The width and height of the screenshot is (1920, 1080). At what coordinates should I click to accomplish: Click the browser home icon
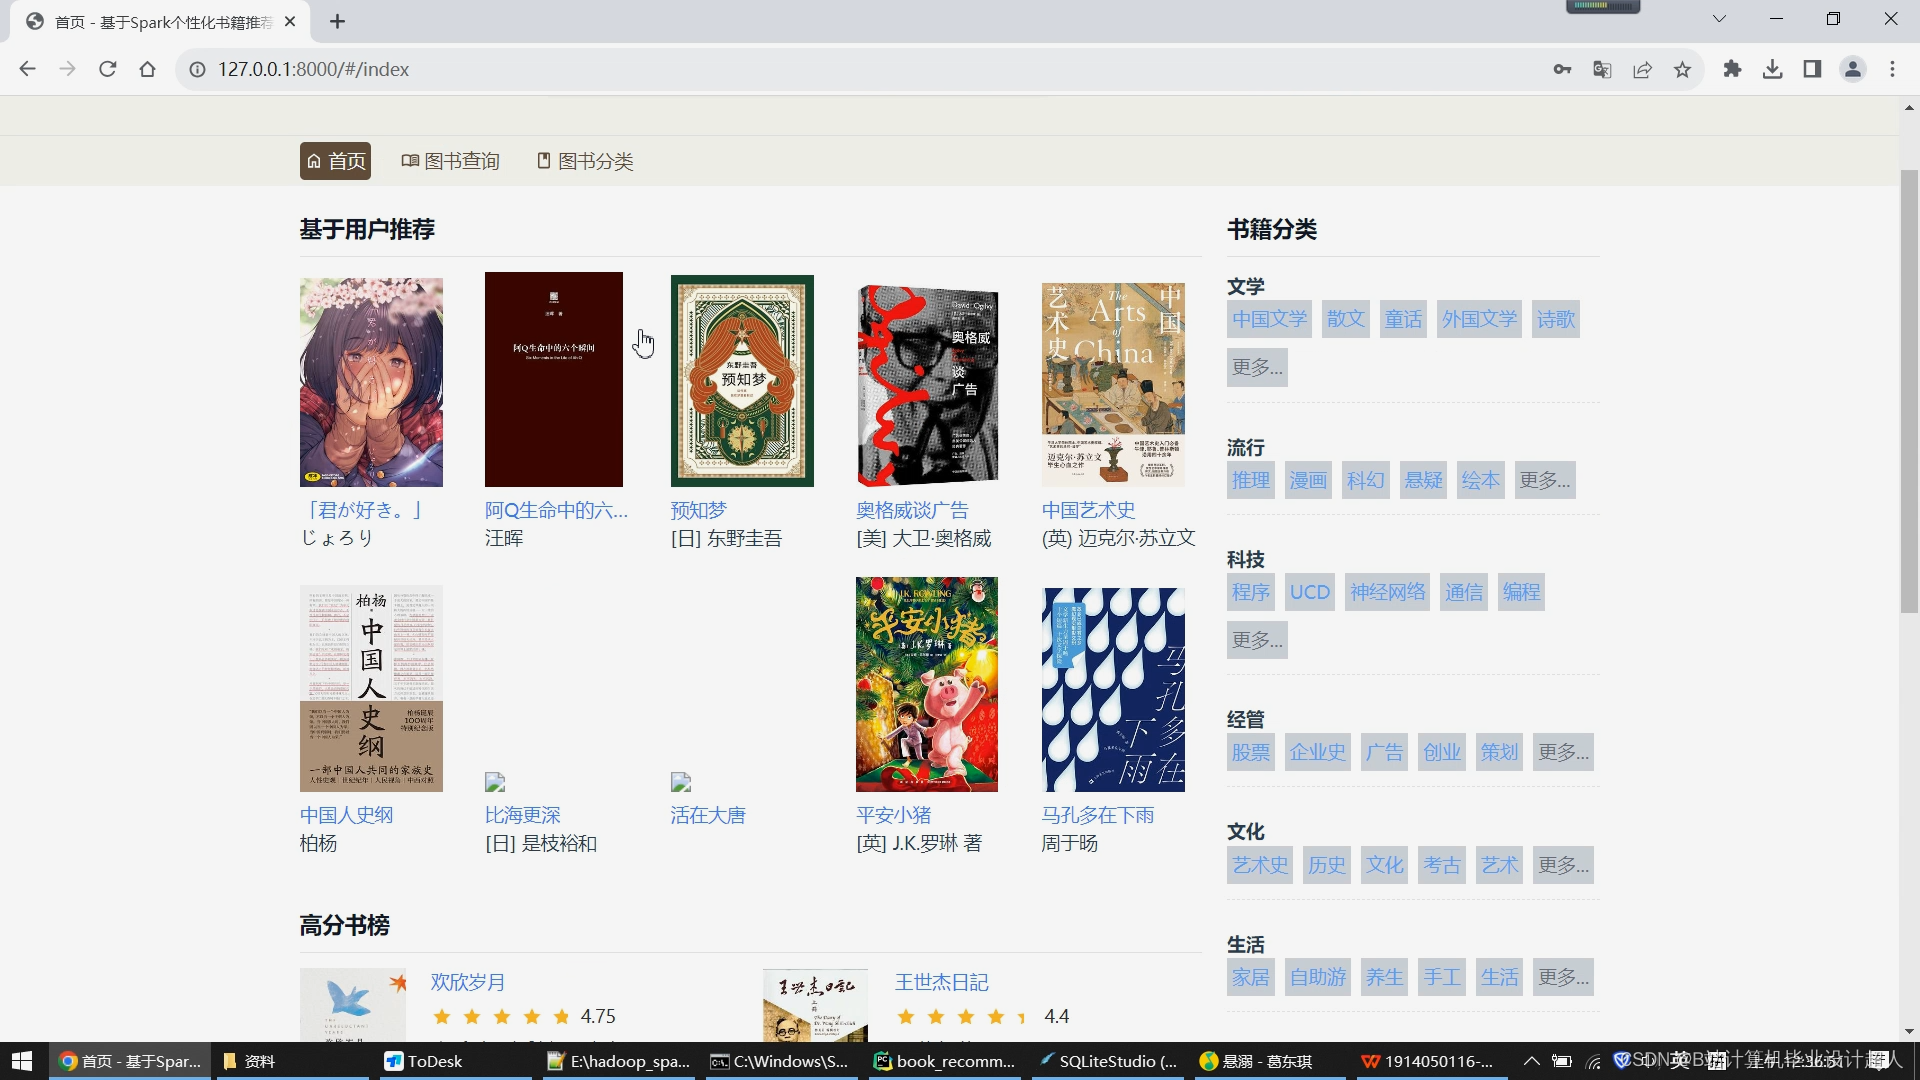[x=147, y=69]
